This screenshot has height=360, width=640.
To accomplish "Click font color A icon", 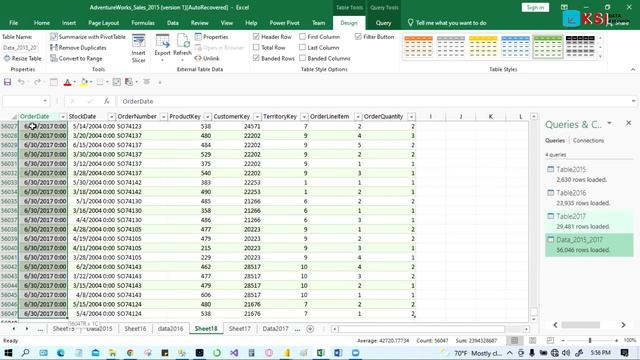I will (67, 82).
